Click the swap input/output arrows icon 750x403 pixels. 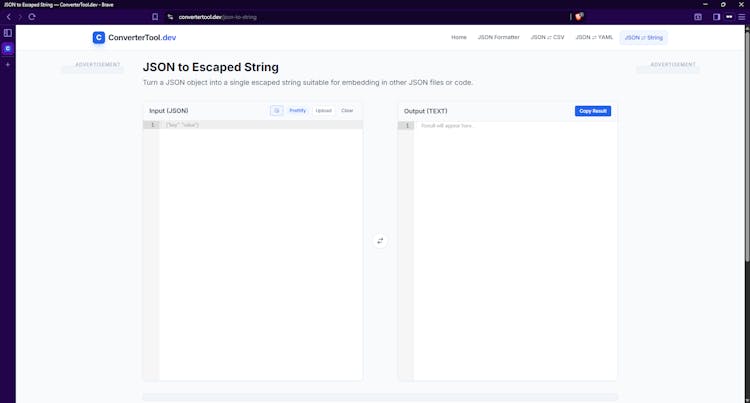click(x=380, y=240)
